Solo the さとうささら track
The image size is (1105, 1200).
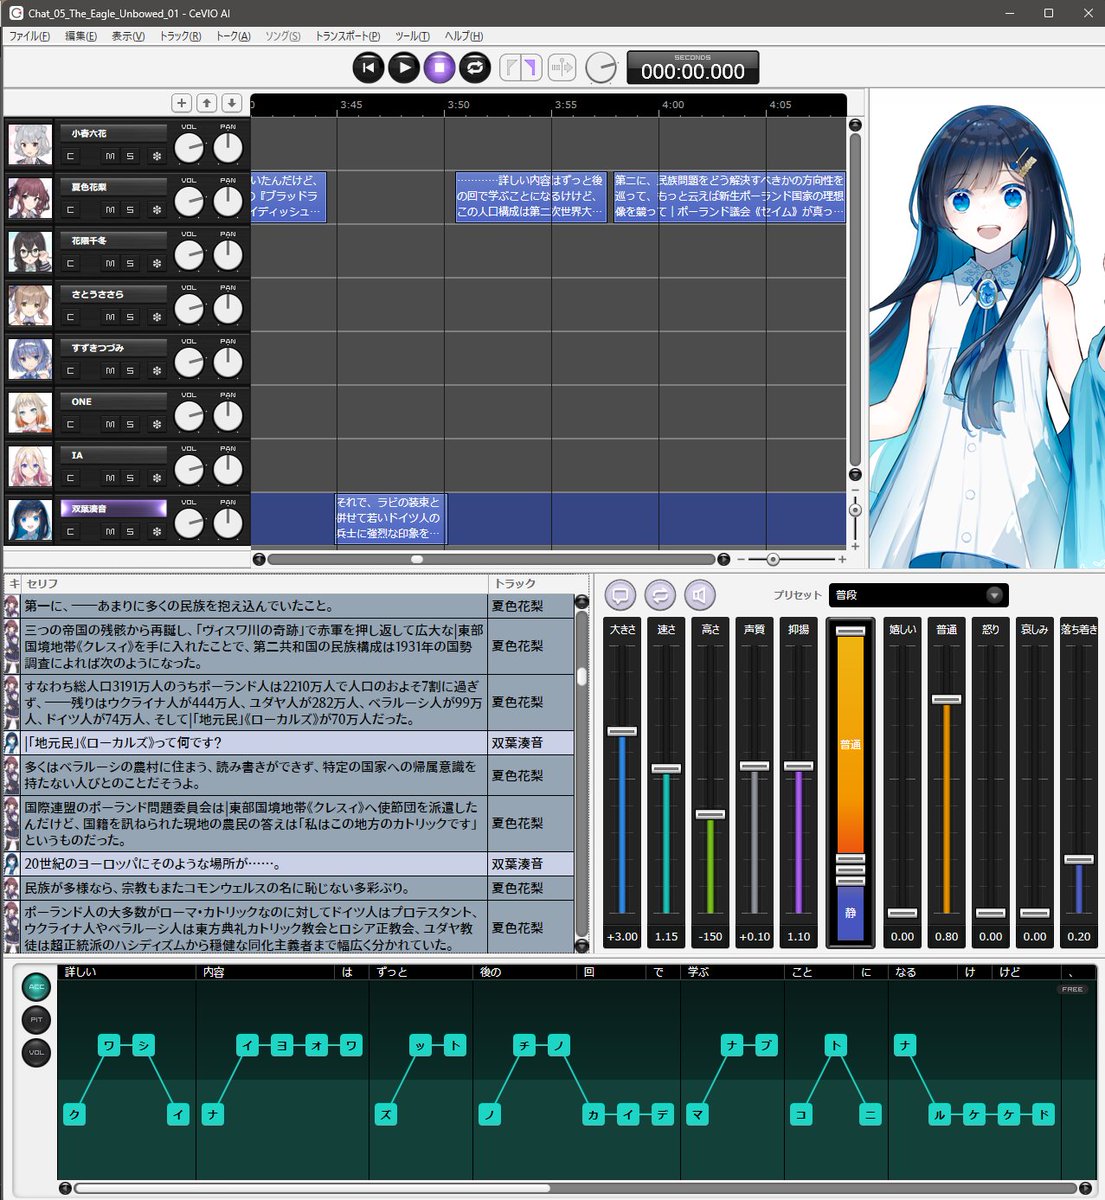(x=130, y=317)
